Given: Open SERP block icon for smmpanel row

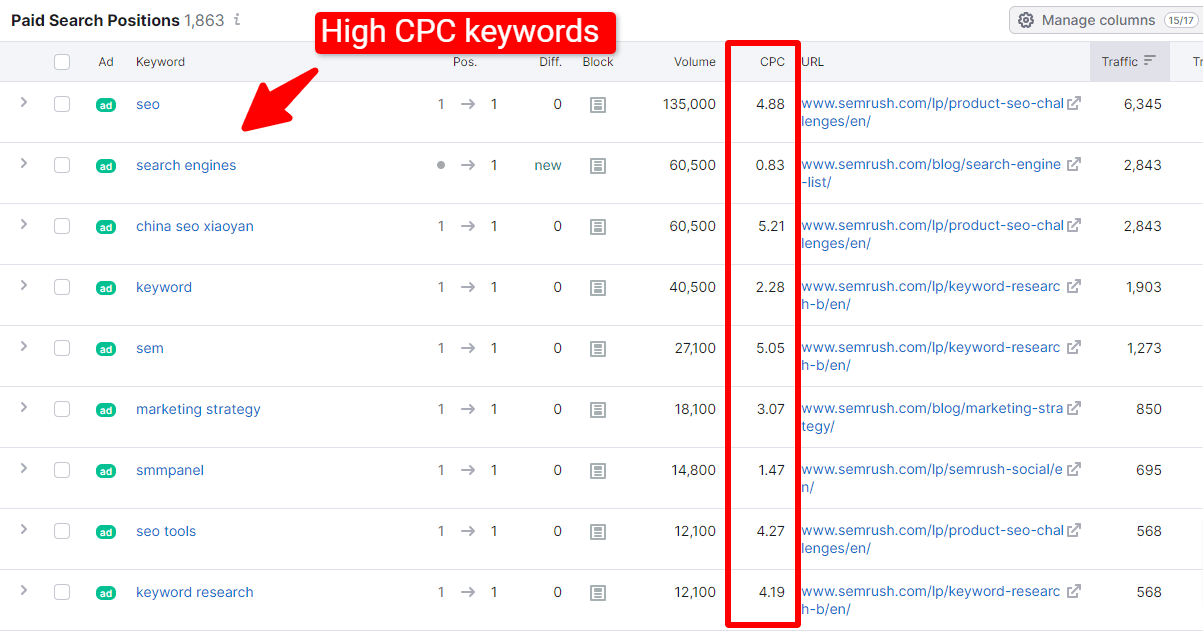Looking at the screenshot, I should tap(598, 470).
